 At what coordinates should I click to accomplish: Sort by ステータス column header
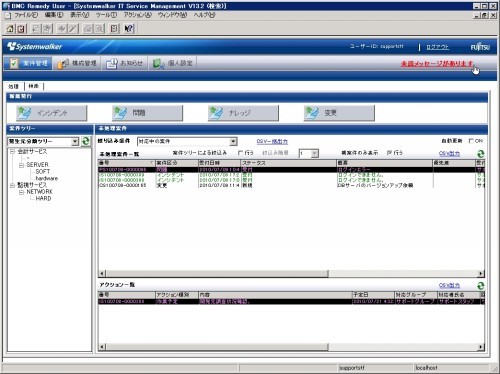coord(289,163)
